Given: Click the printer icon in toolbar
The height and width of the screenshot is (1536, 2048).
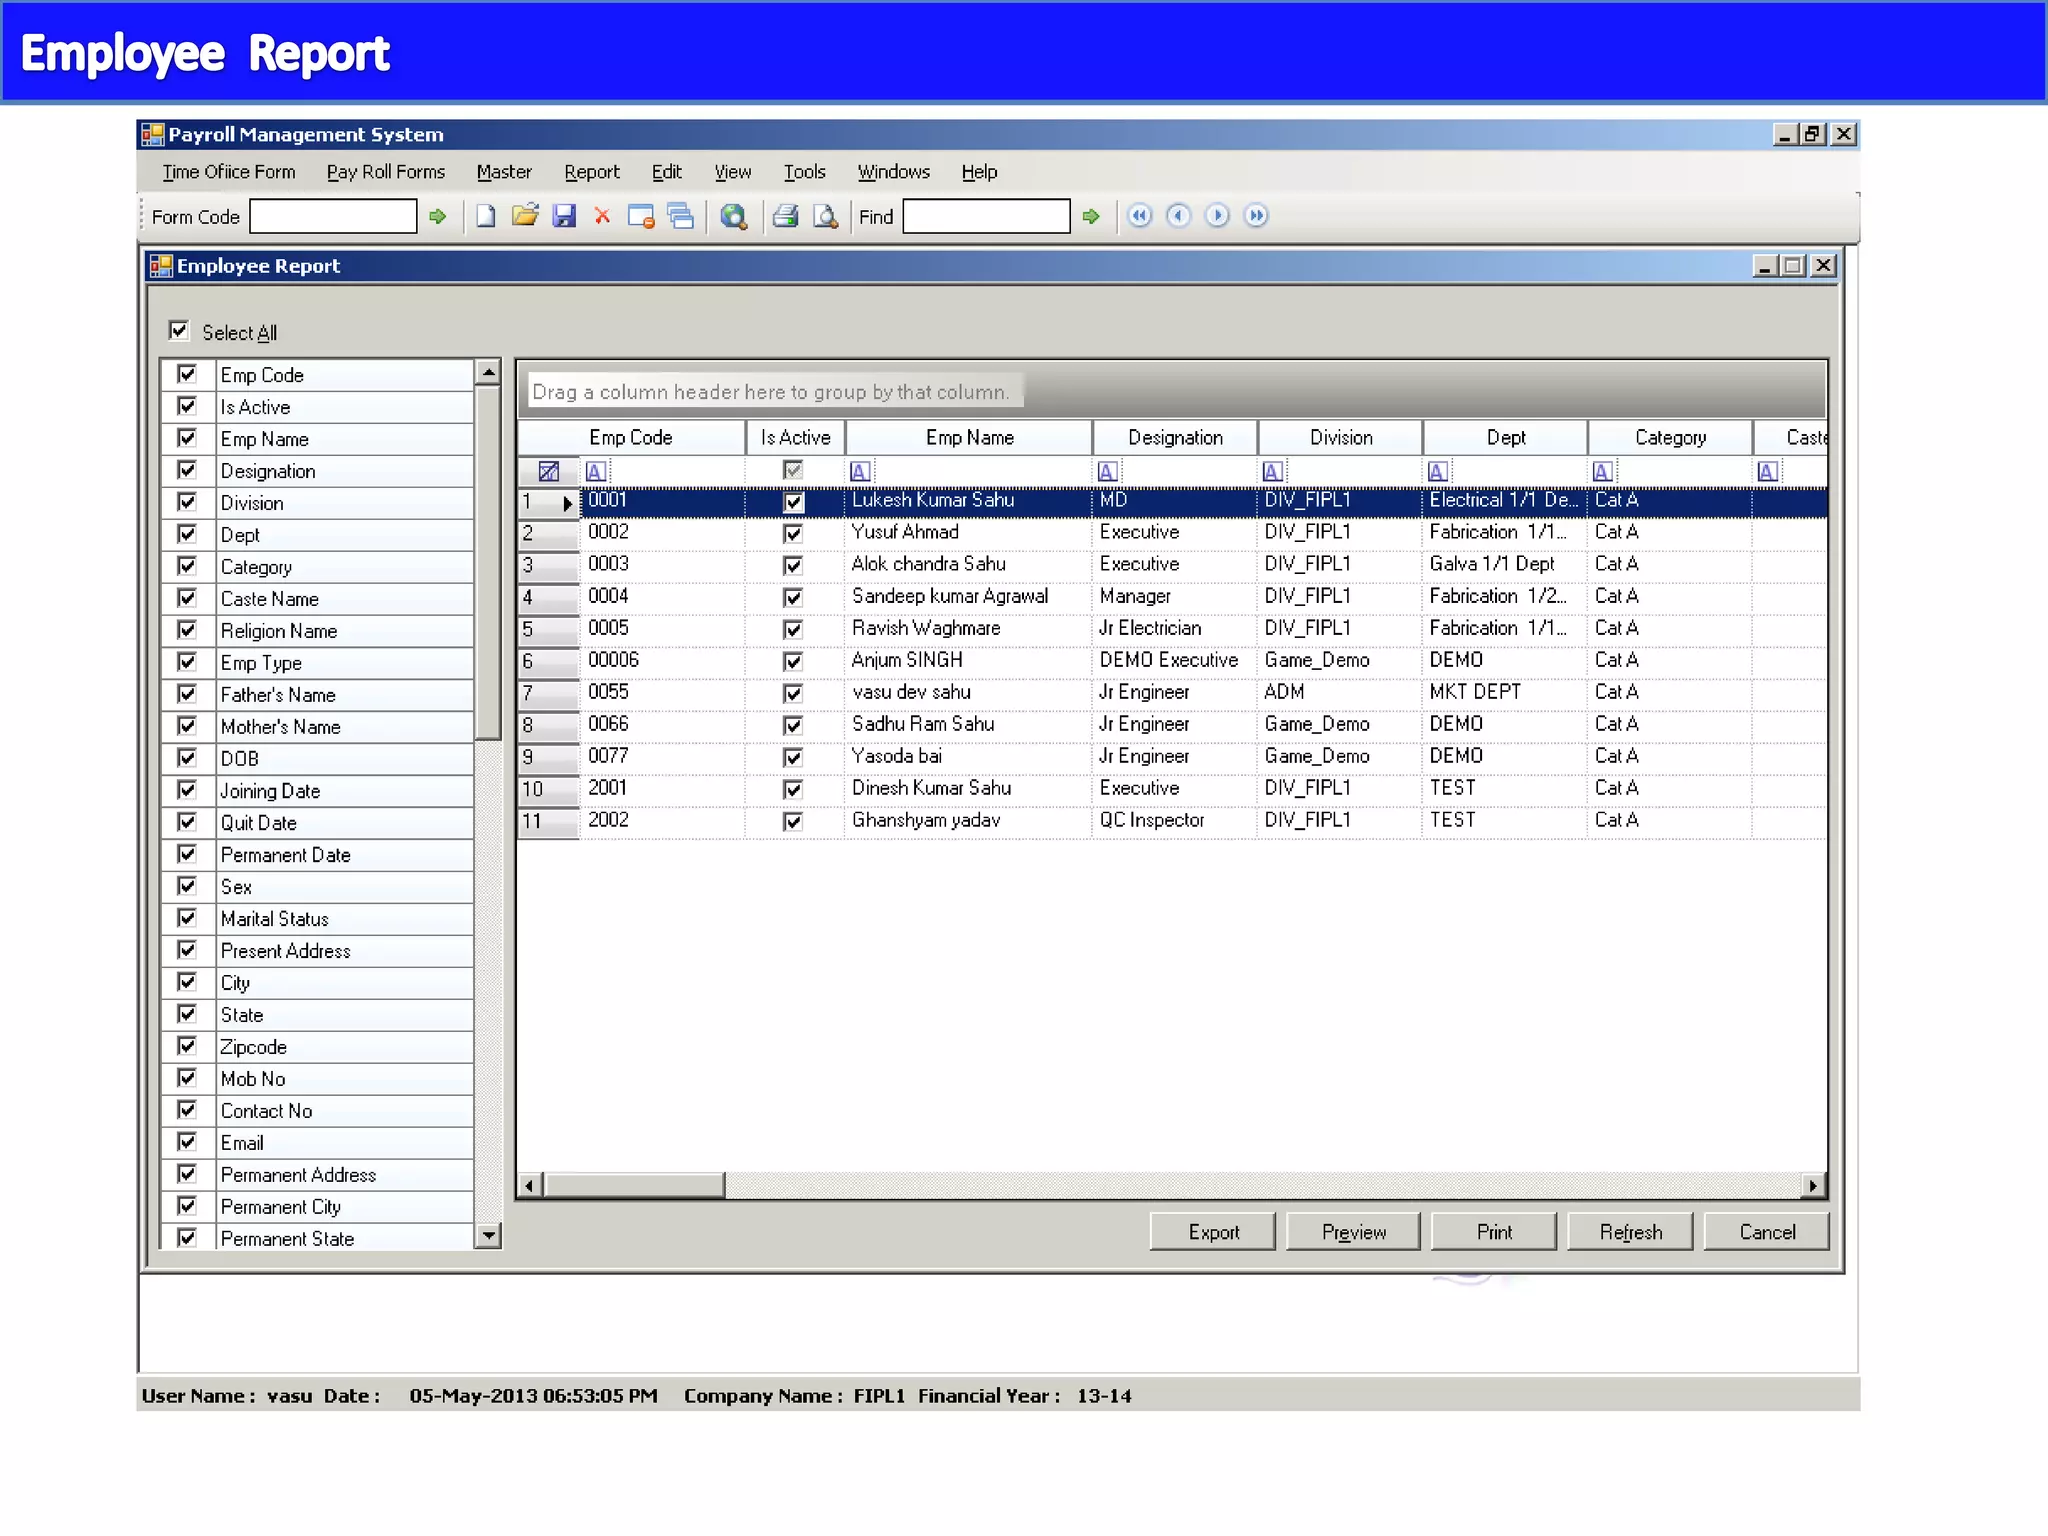Looking at the screenshot, I should point(786,216).
